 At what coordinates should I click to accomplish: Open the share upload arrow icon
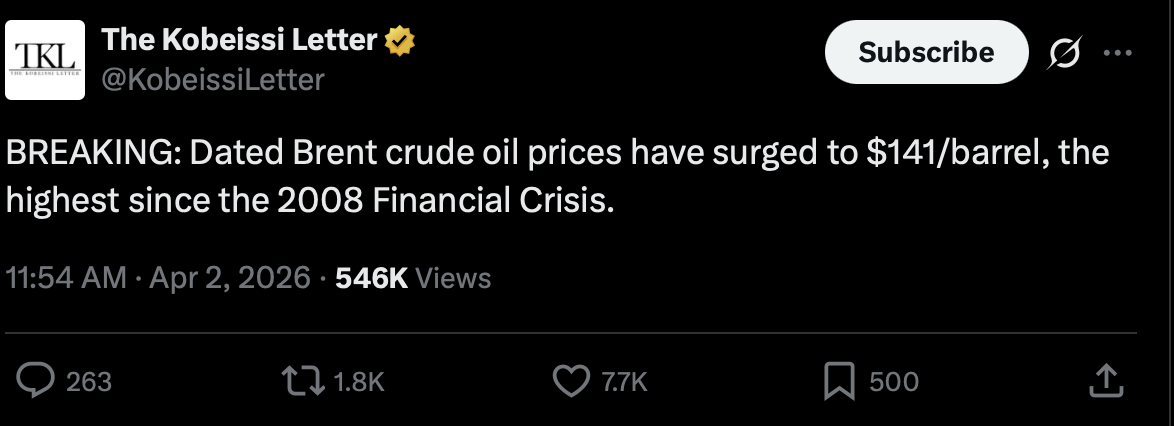point(1106,380)
